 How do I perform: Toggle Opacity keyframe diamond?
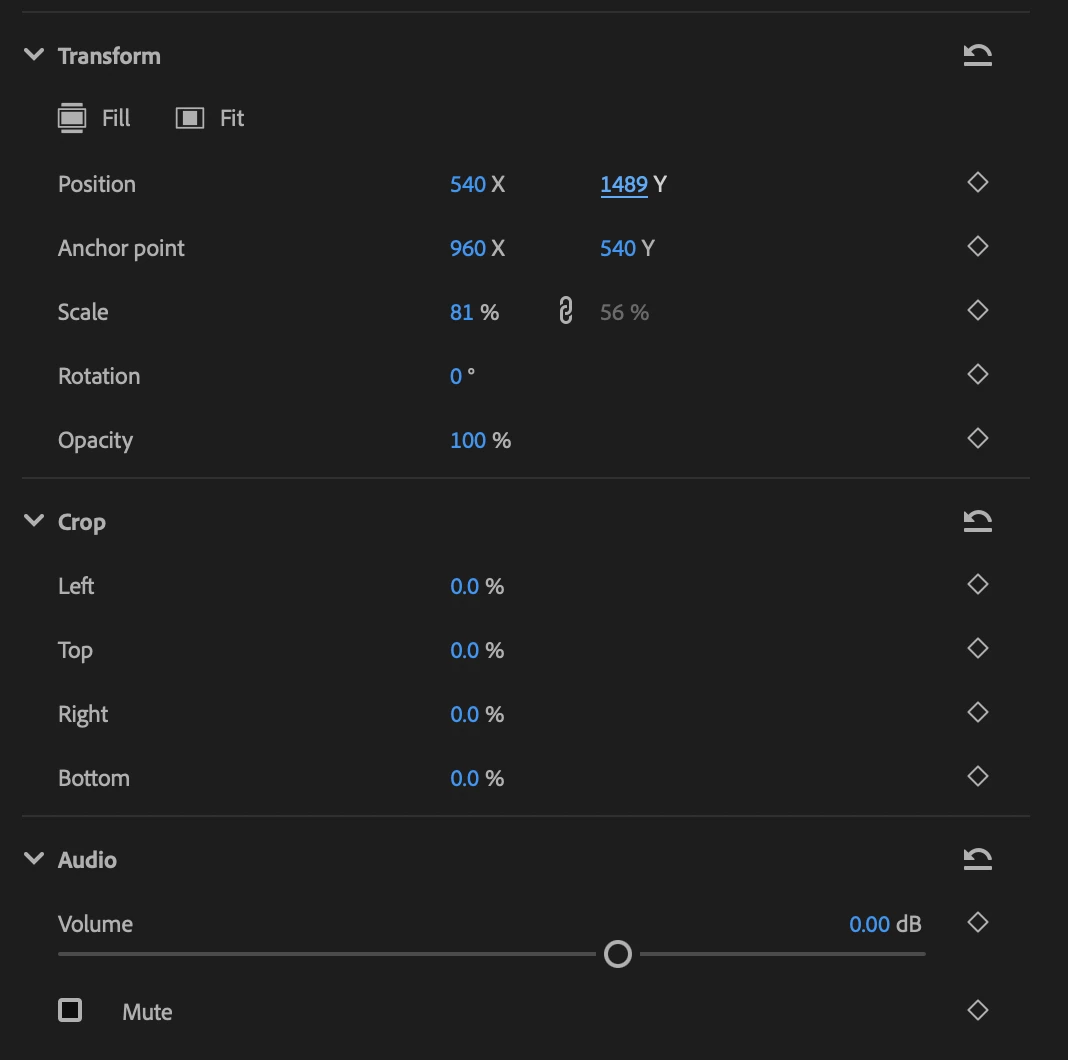pos(977,439)
